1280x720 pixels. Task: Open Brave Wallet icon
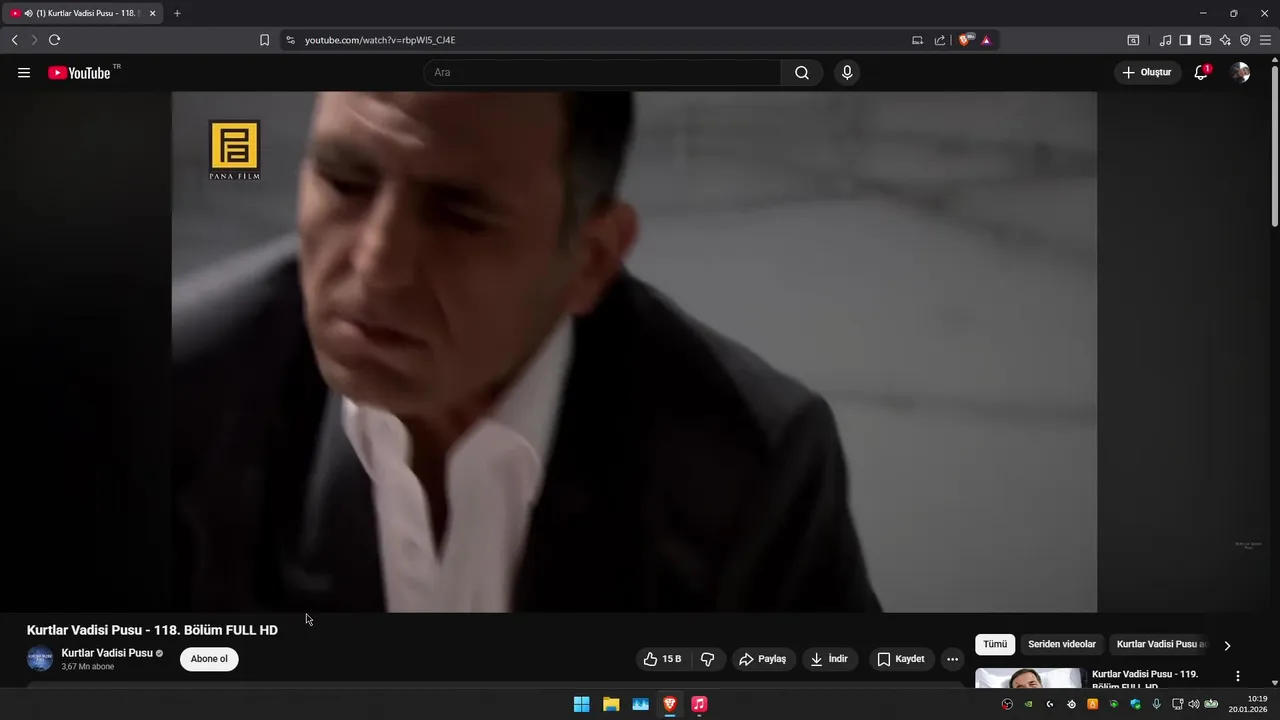(1205, 40)
